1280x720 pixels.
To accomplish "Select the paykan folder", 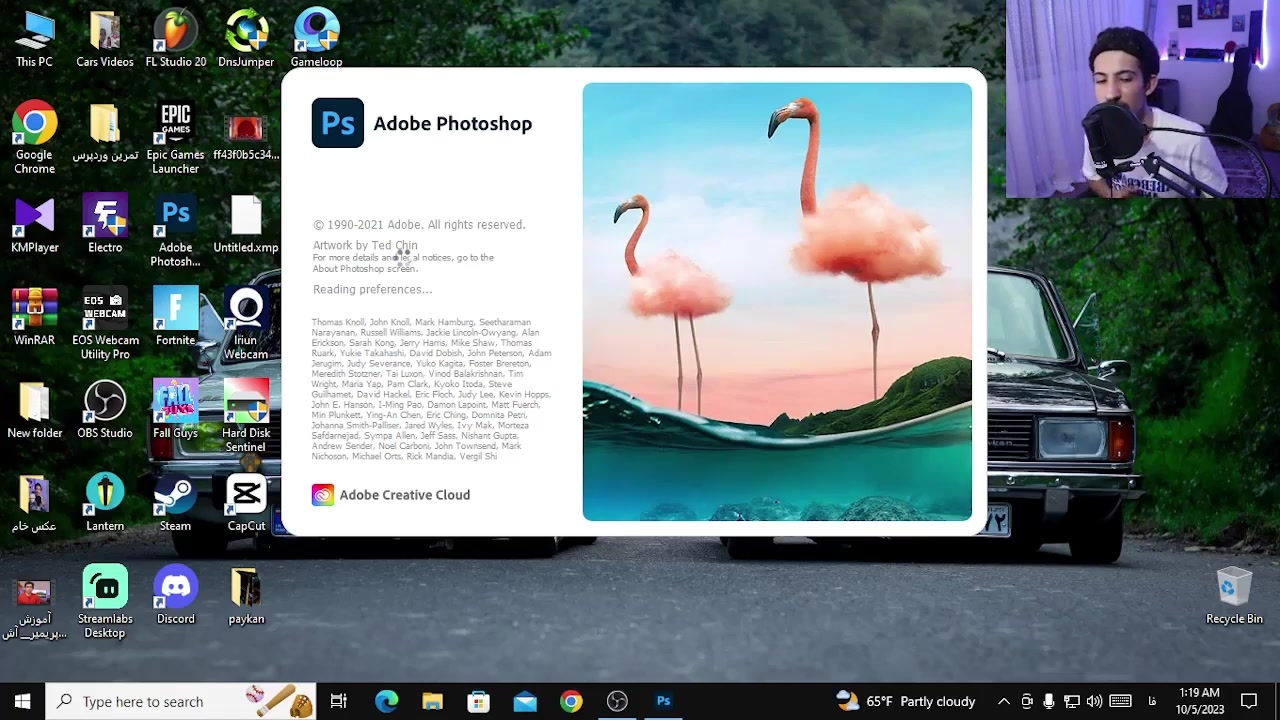I will (246, 597).
